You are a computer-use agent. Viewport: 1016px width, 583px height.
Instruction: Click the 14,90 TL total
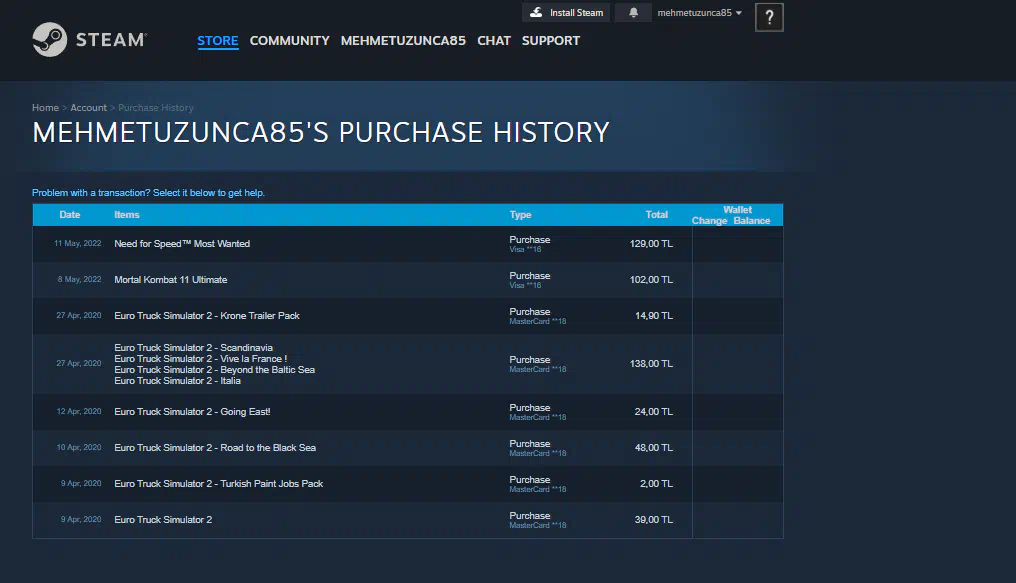pyautogui.click(x=654, y=315)
